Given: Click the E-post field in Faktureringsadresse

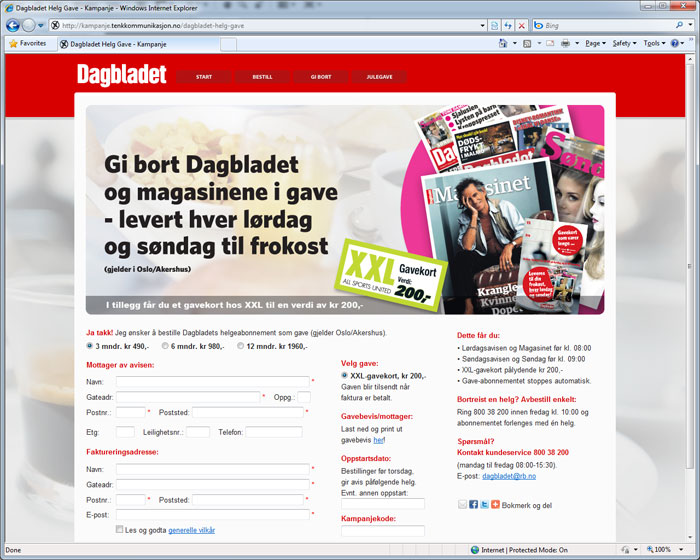Looking at the screenshot, I should coord(212,514).
